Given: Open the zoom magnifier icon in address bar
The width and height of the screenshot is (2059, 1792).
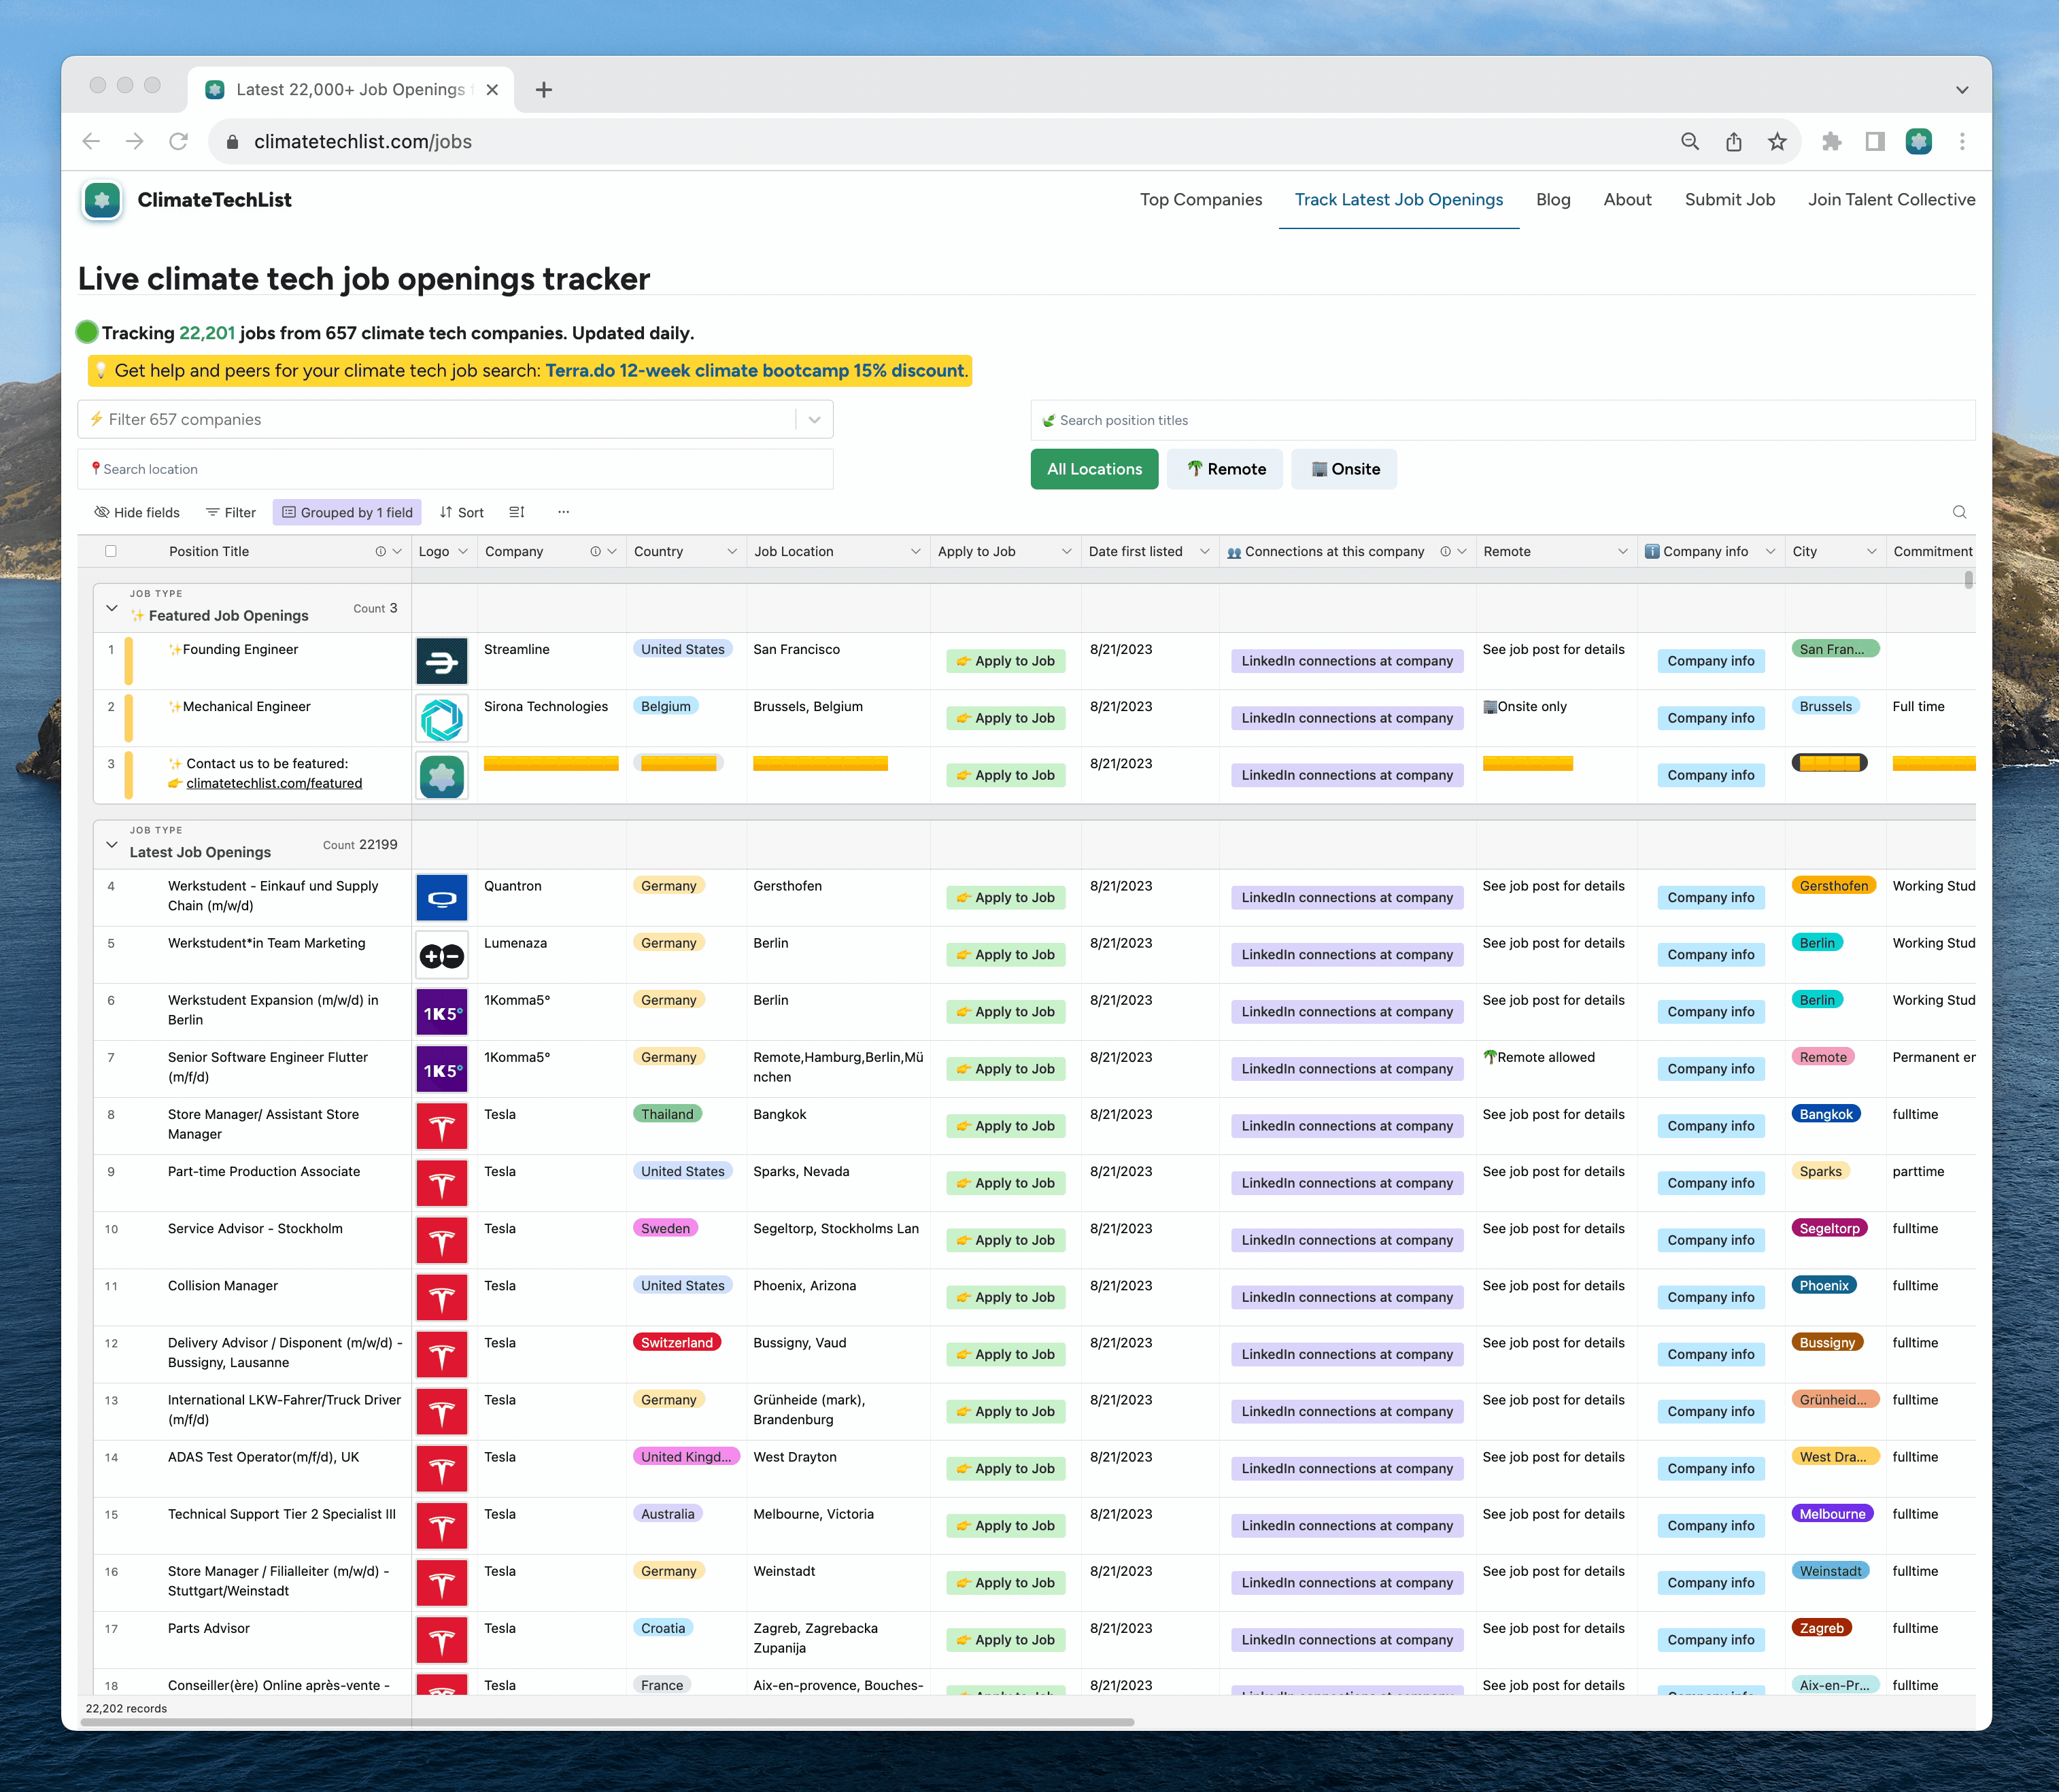Looking at the screenshot, I should point(1690,141).
